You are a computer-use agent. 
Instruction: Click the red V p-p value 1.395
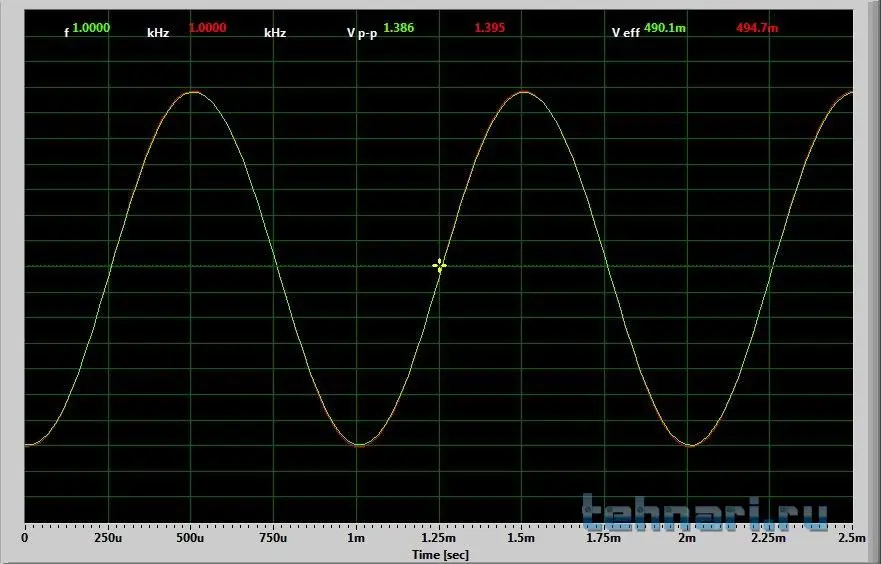pos(490,28)
